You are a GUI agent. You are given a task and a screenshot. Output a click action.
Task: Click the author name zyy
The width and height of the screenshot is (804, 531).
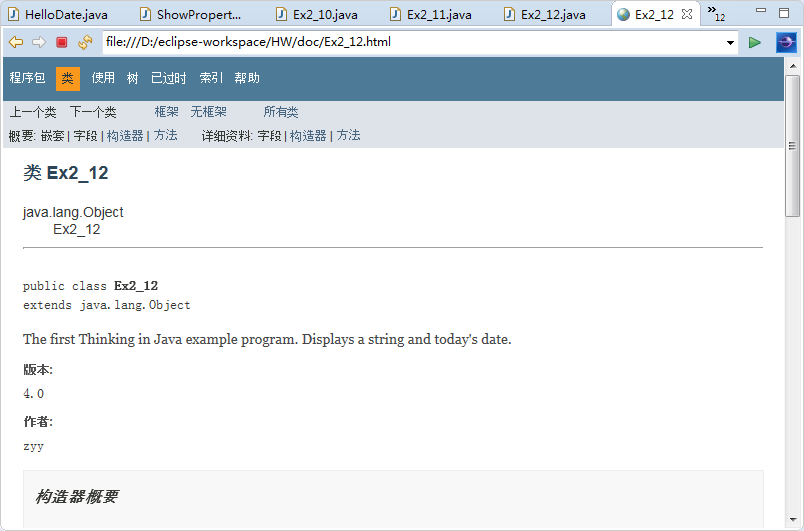pyautogui.click(x=33, y=446)
